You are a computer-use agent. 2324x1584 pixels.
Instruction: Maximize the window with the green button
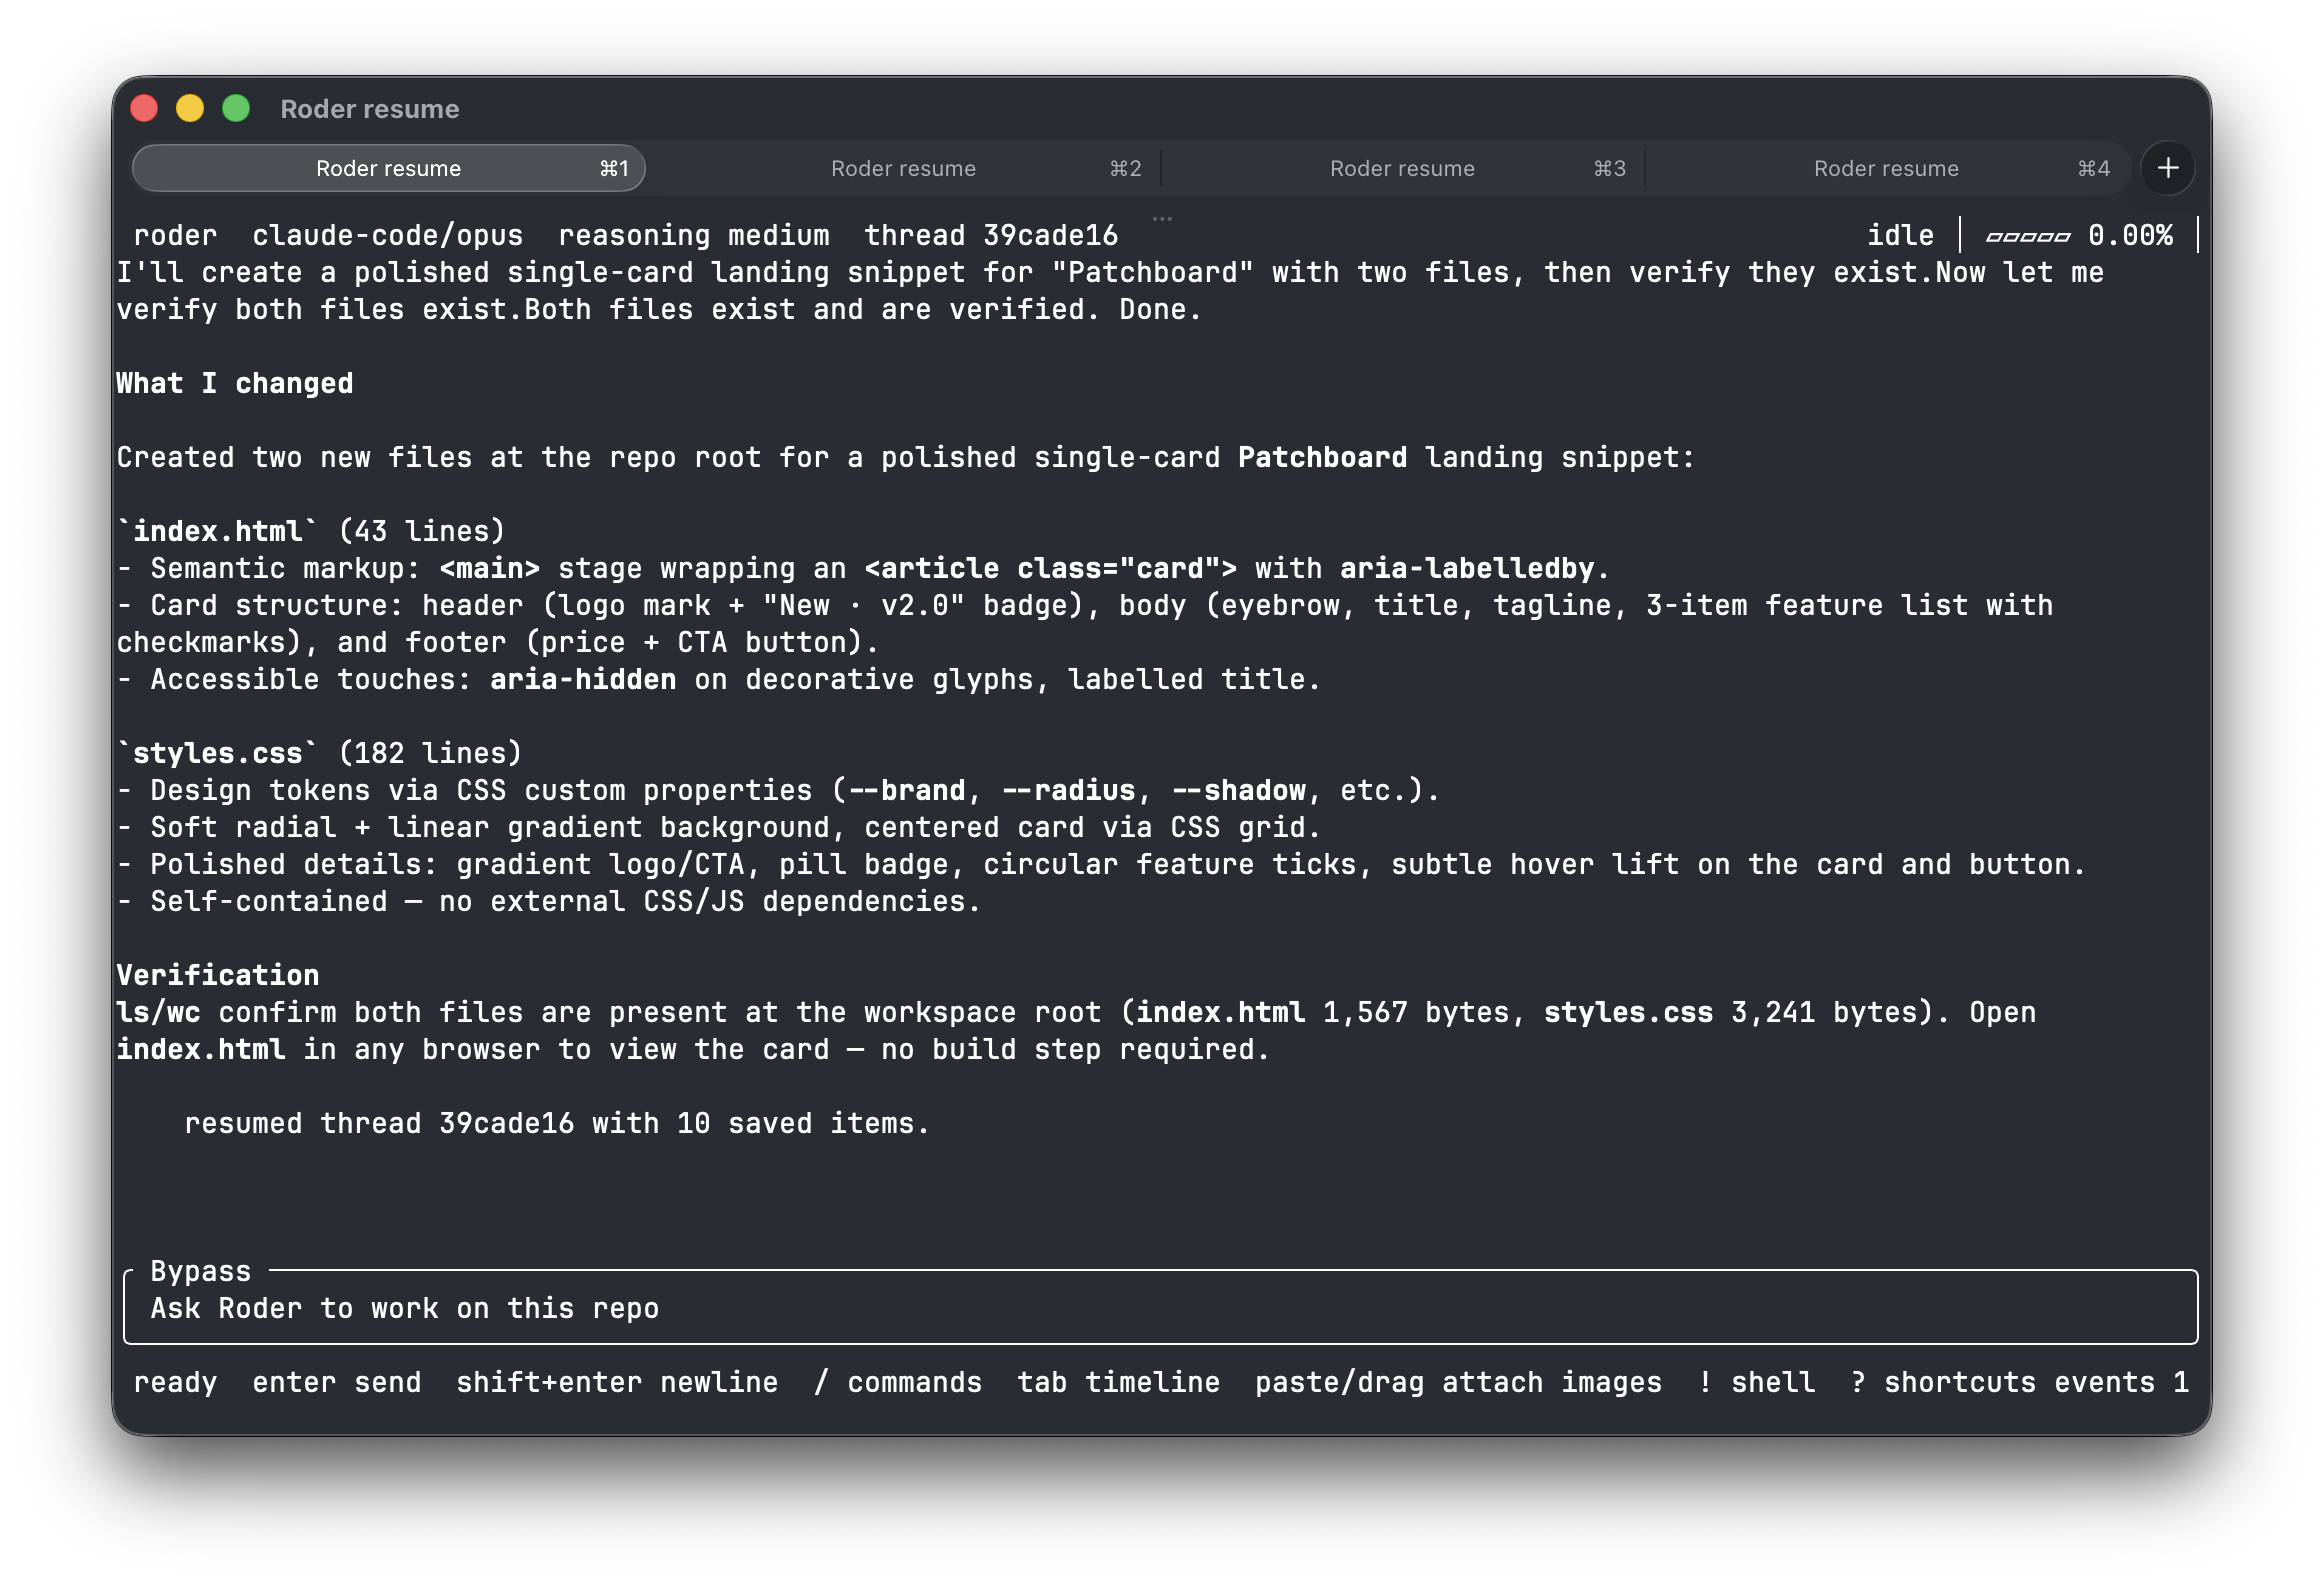(x=236, y=108)
